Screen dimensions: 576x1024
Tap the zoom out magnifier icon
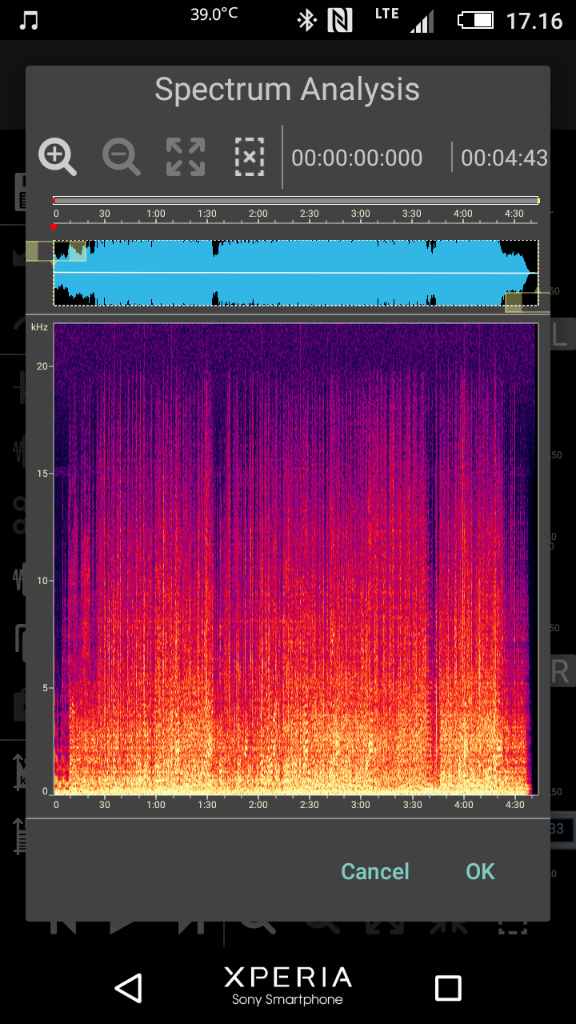coord(121,157)
